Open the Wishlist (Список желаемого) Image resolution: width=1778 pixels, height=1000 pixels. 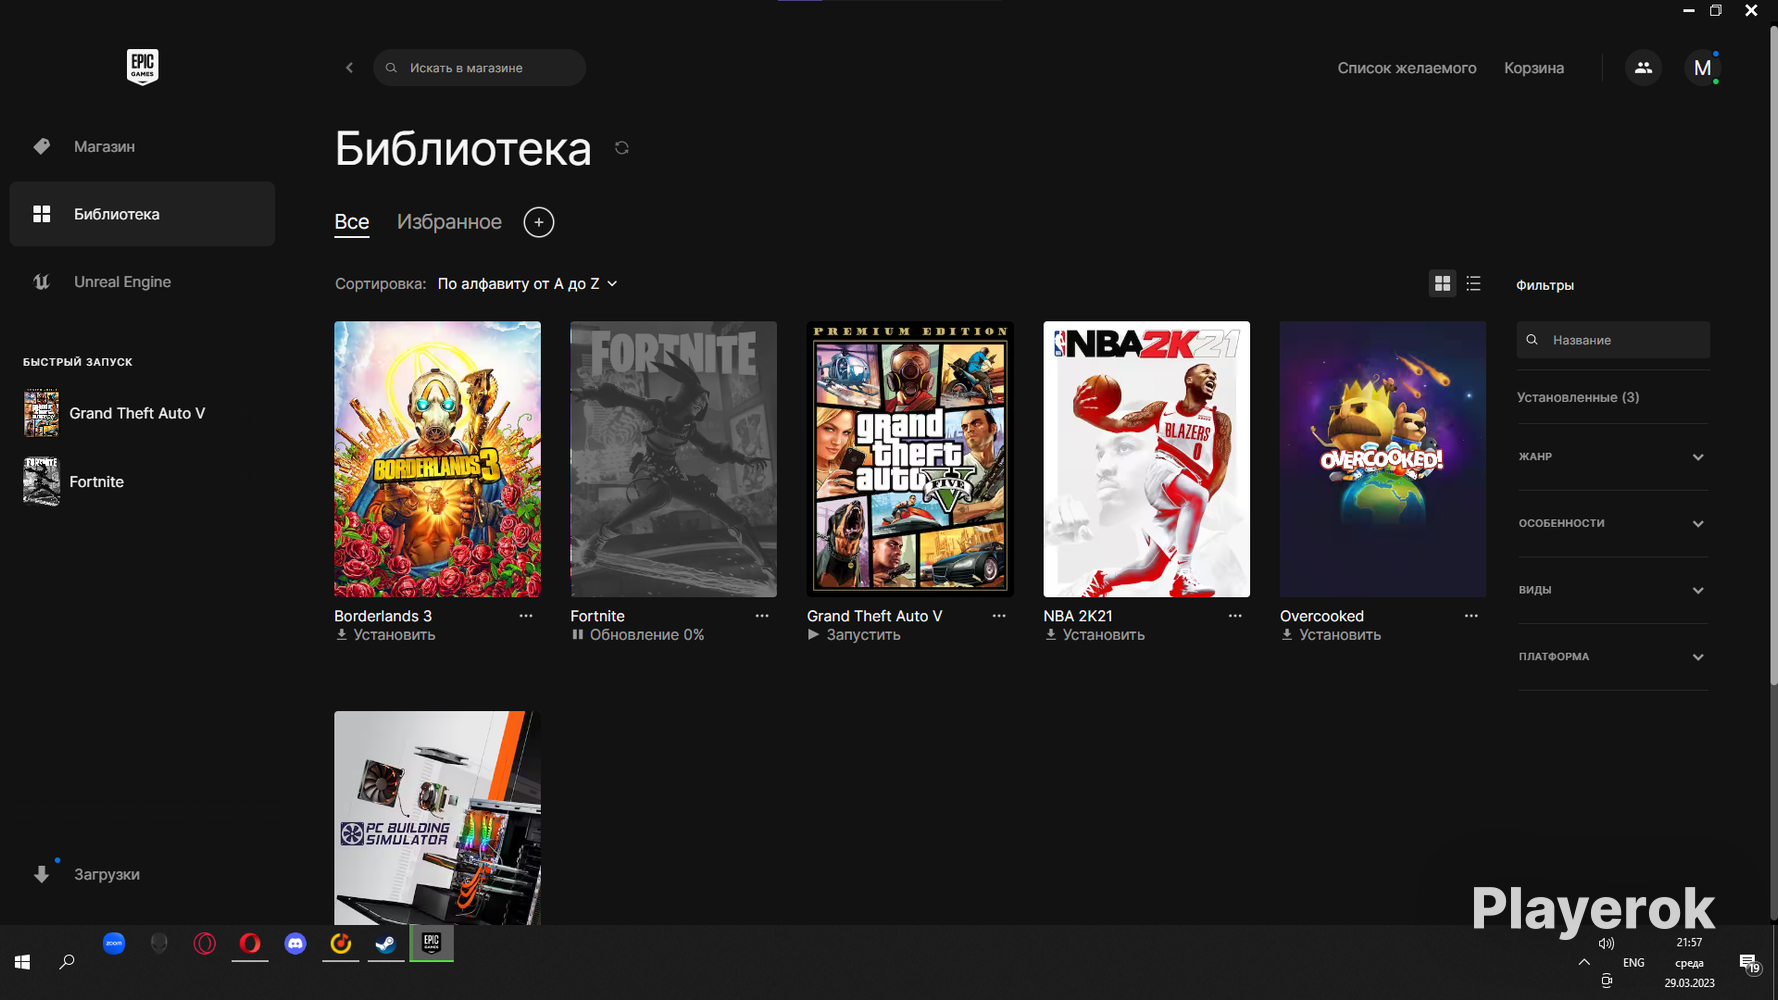1407,68
